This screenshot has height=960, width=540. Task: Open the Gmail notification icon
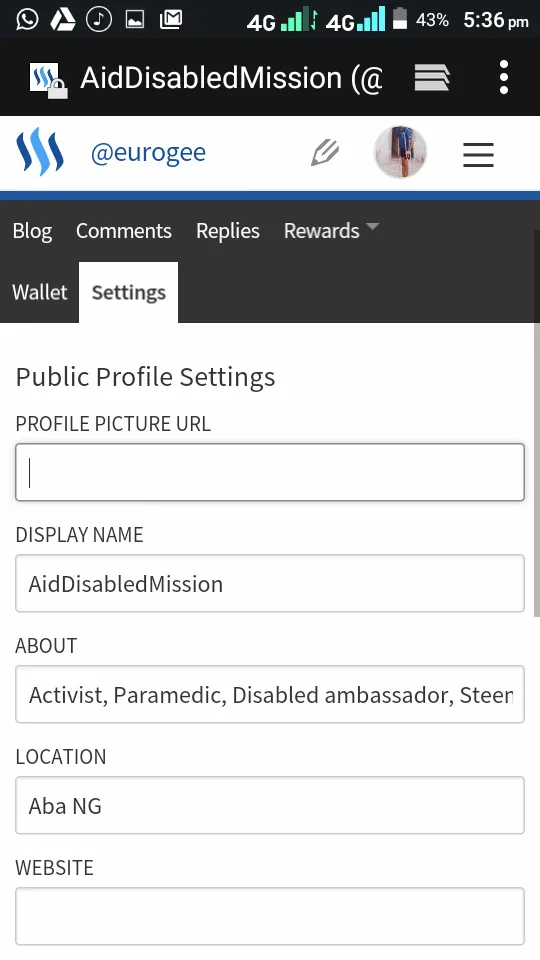click(171, 20)
